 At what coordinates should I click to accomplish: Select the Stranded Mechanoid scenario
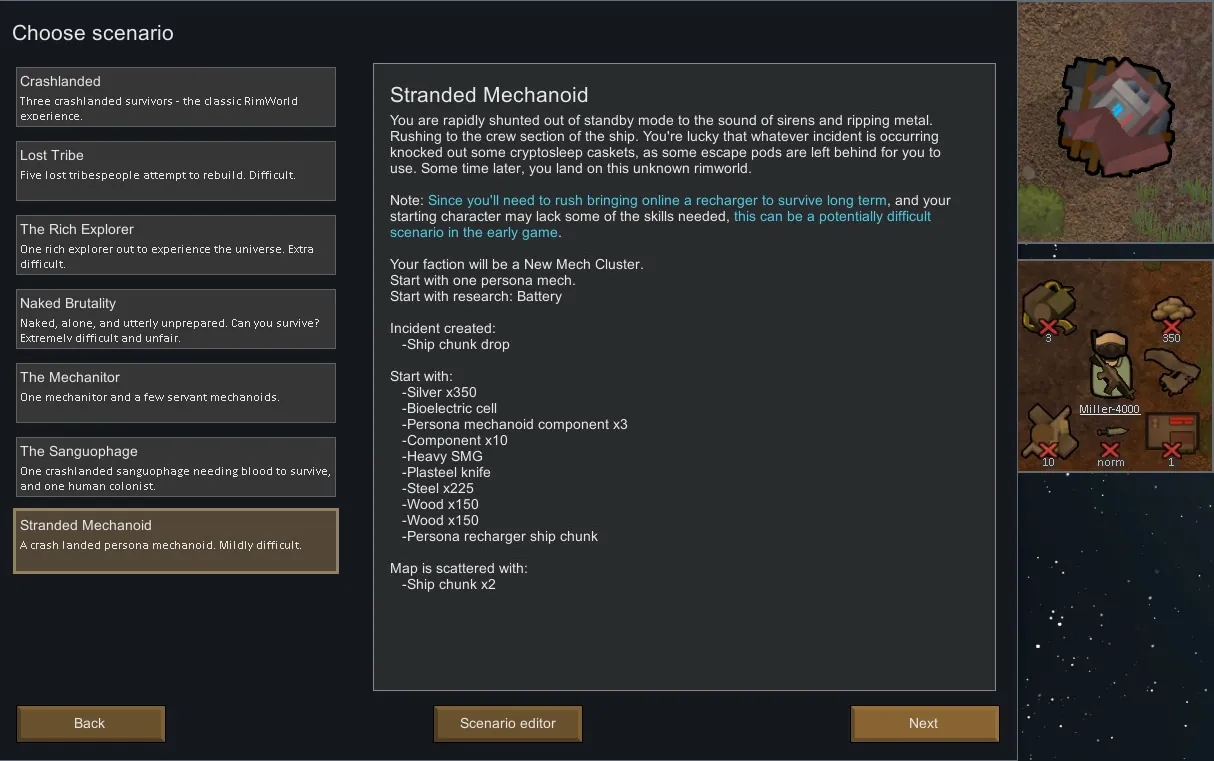(176, 541)
